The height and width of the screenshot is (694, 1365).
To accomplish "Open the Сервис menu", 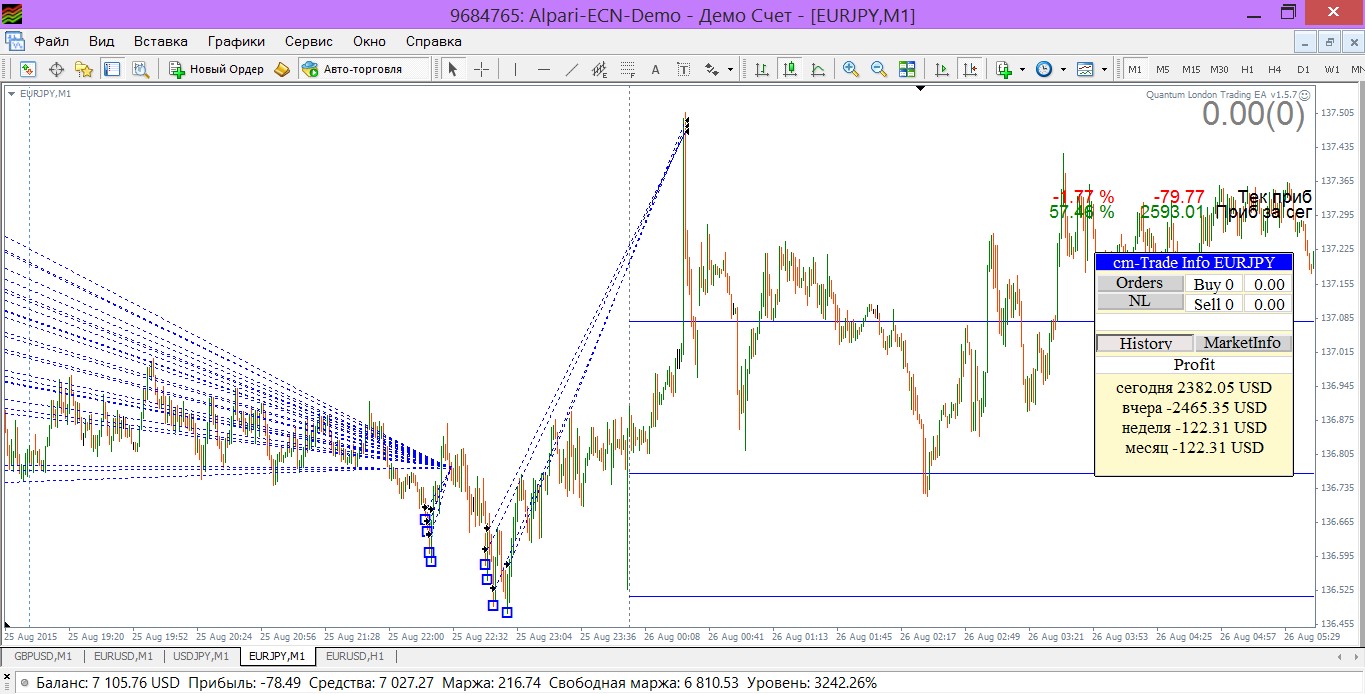I will click(x=309, y=41).
